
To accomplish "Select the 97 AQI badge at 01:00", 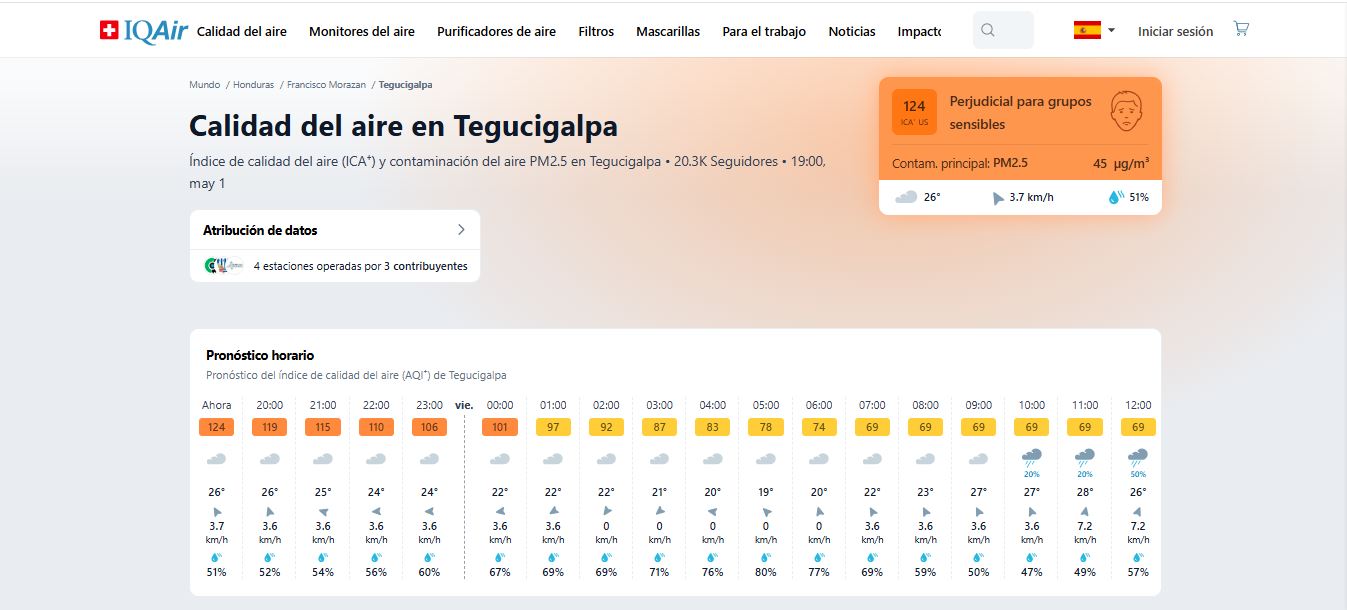I will tap(553, 427).
